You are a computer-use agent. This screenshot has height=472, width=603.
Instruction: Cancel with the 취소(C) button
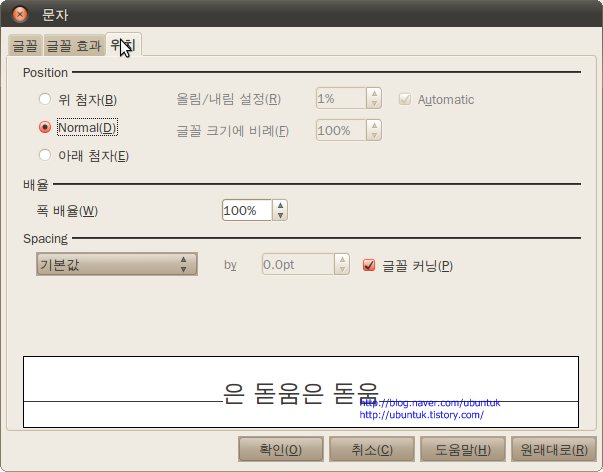tap(372, 449)
